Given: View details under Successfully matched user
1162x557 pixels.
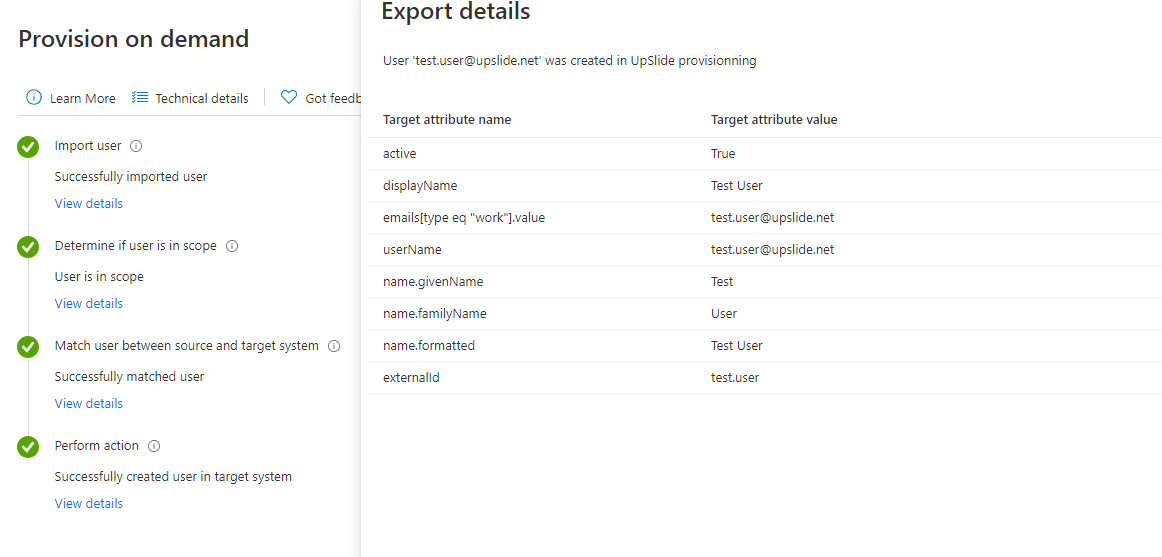Looking at the screenshot, I should tap(89, 403).
